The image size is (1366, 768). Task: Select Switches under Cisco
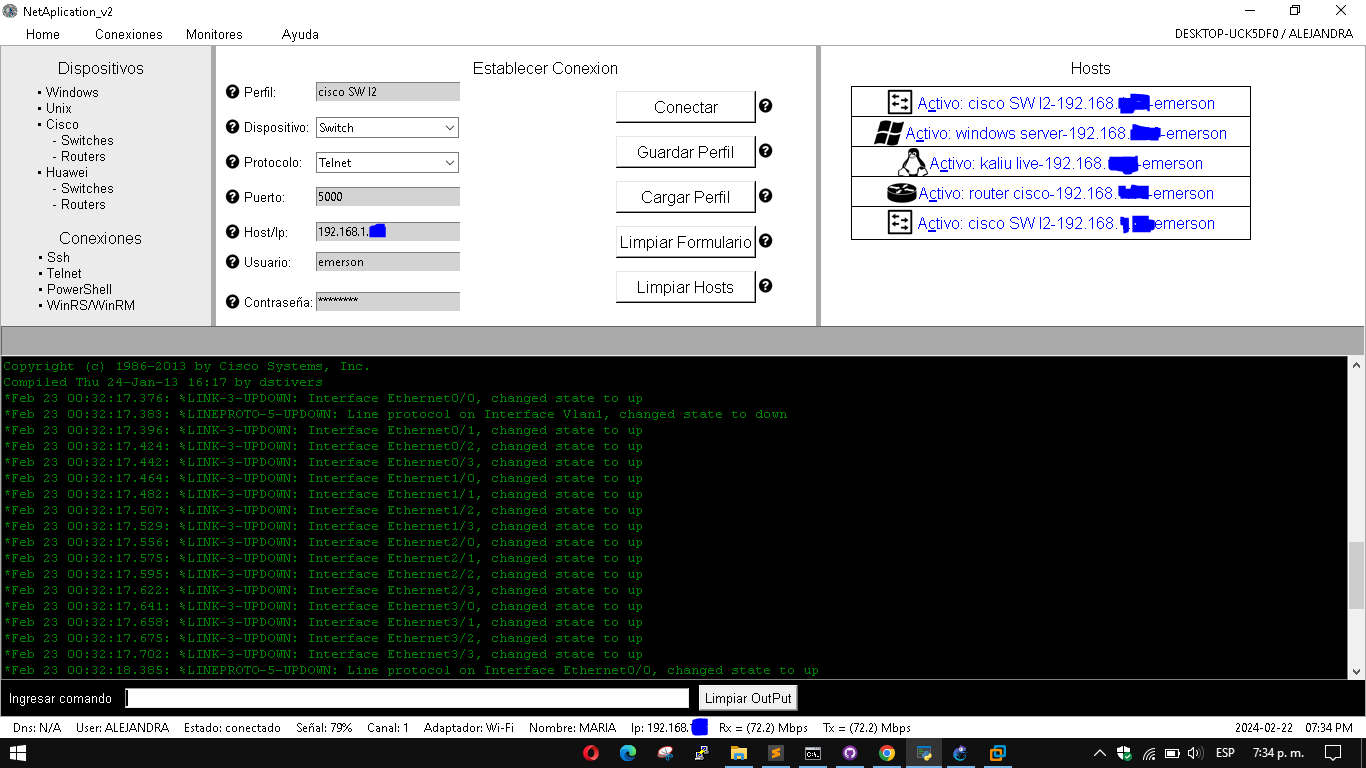coord(87,141)
